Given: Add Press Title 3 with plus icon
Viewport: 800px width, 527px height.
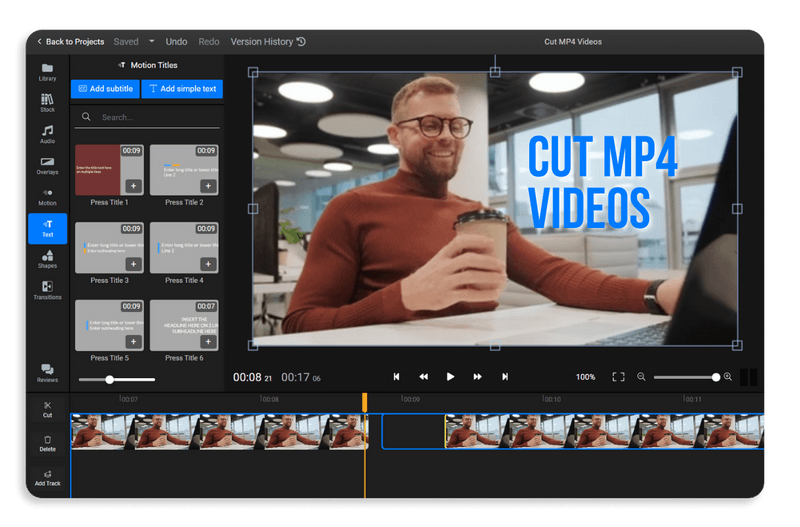Looking at the screenshot, I should click(x=134, y=264).
